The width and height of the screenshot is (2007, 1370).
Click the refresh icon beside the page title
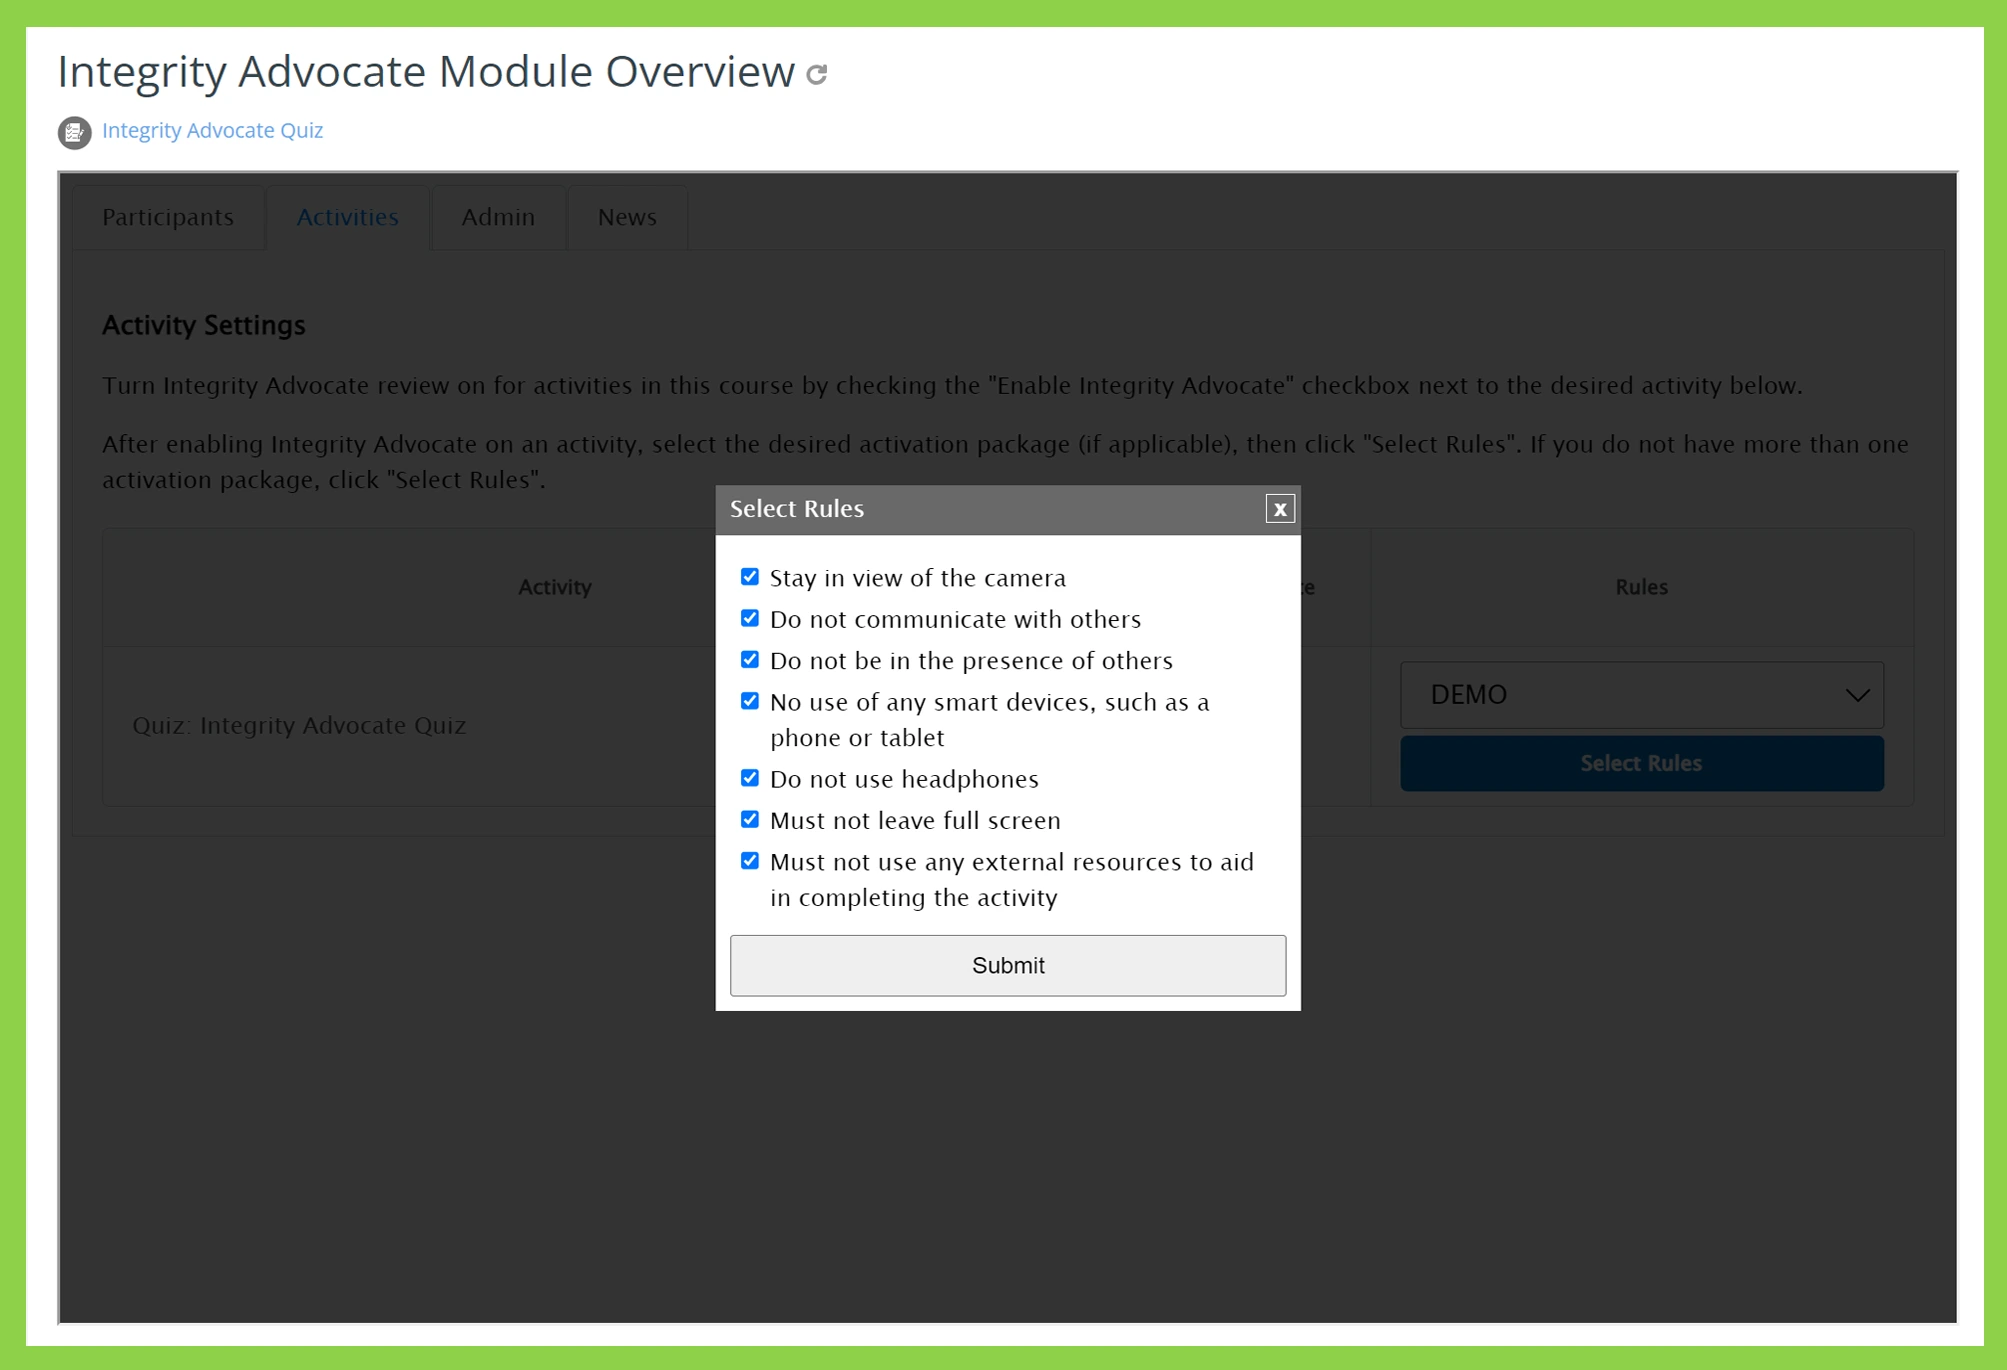tap(817, 74)
